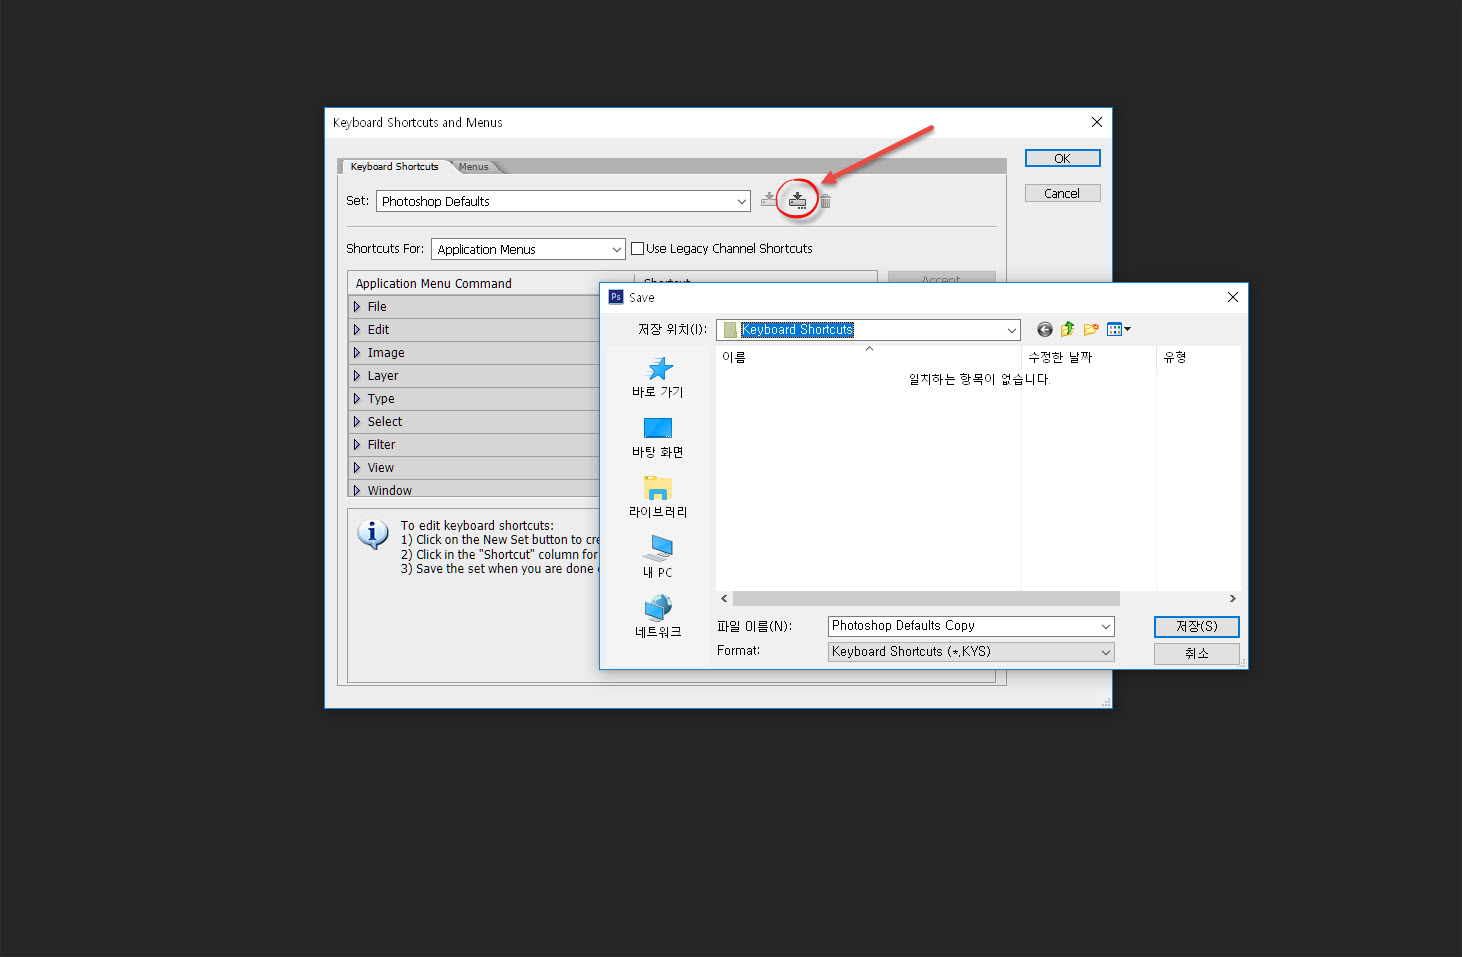Select 내 PC location
The image size is (1462, 957).
[658, 558]
